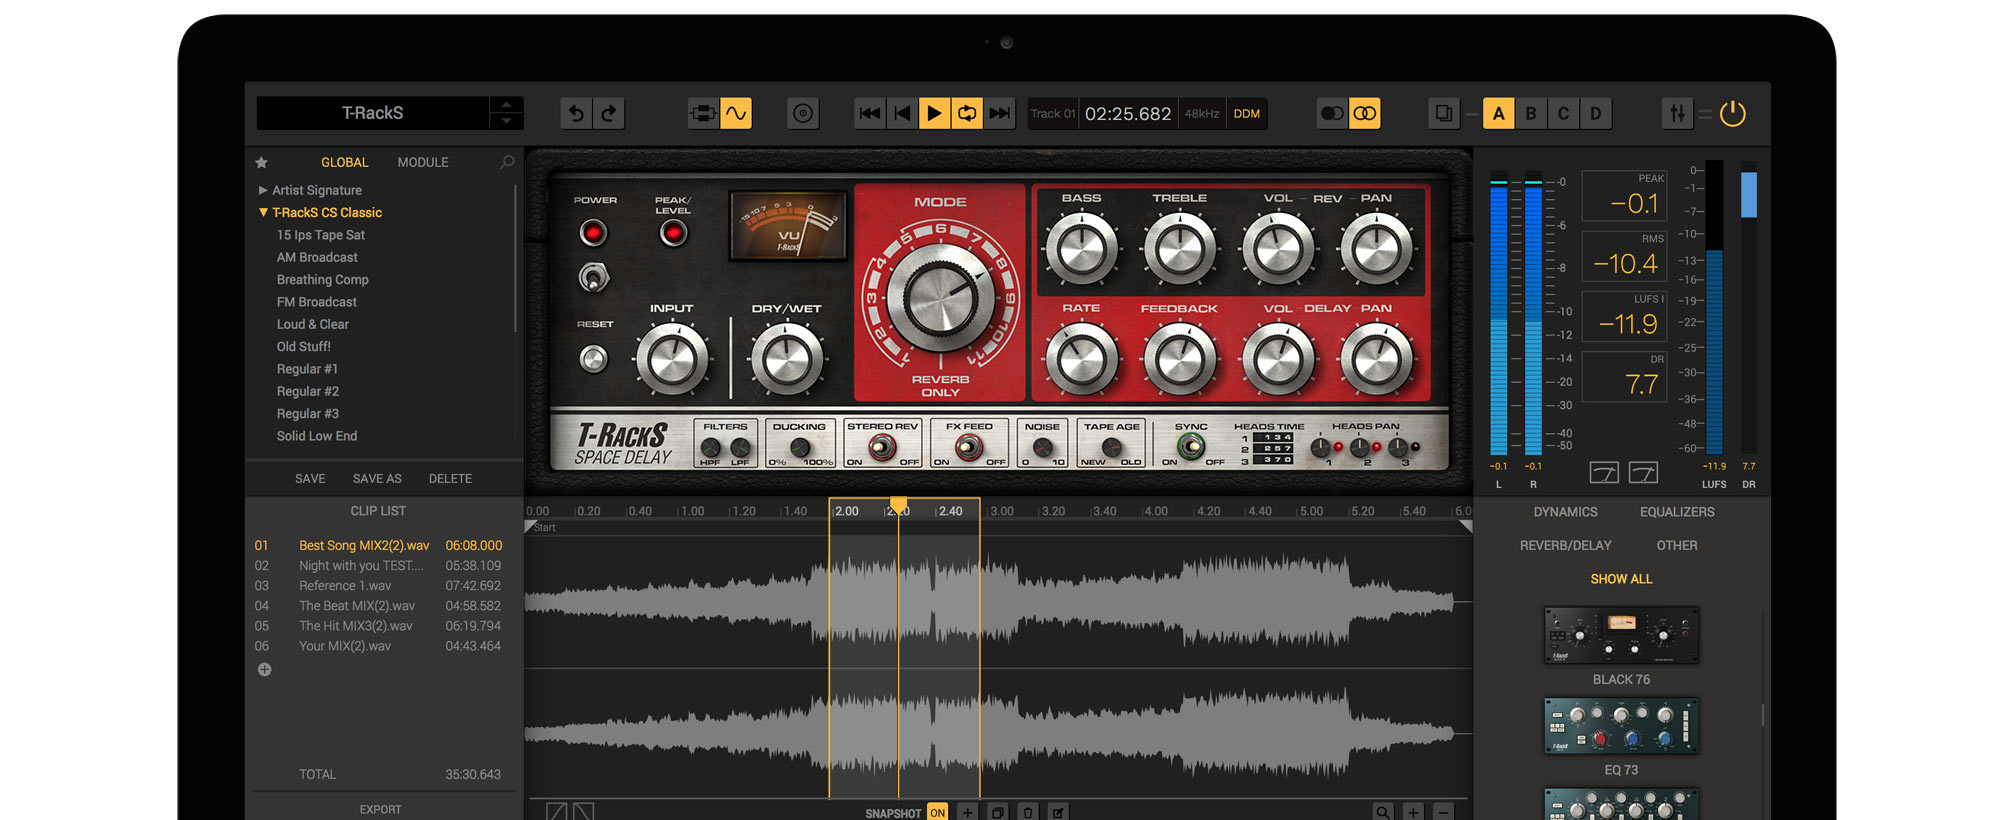This screenshot has width=2000, height=820.
Task: Select the 'Solid Low End' preset
Action: [317, 436]
